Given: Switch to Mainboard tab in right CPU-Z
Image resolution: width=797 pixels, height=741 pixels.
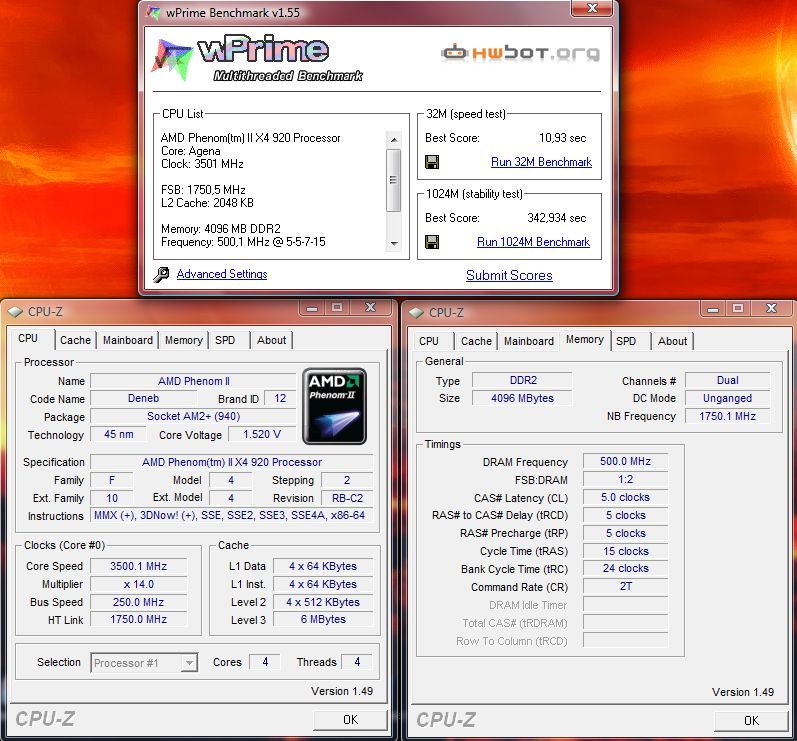Looking at the screenshot, I should (529, 341).
